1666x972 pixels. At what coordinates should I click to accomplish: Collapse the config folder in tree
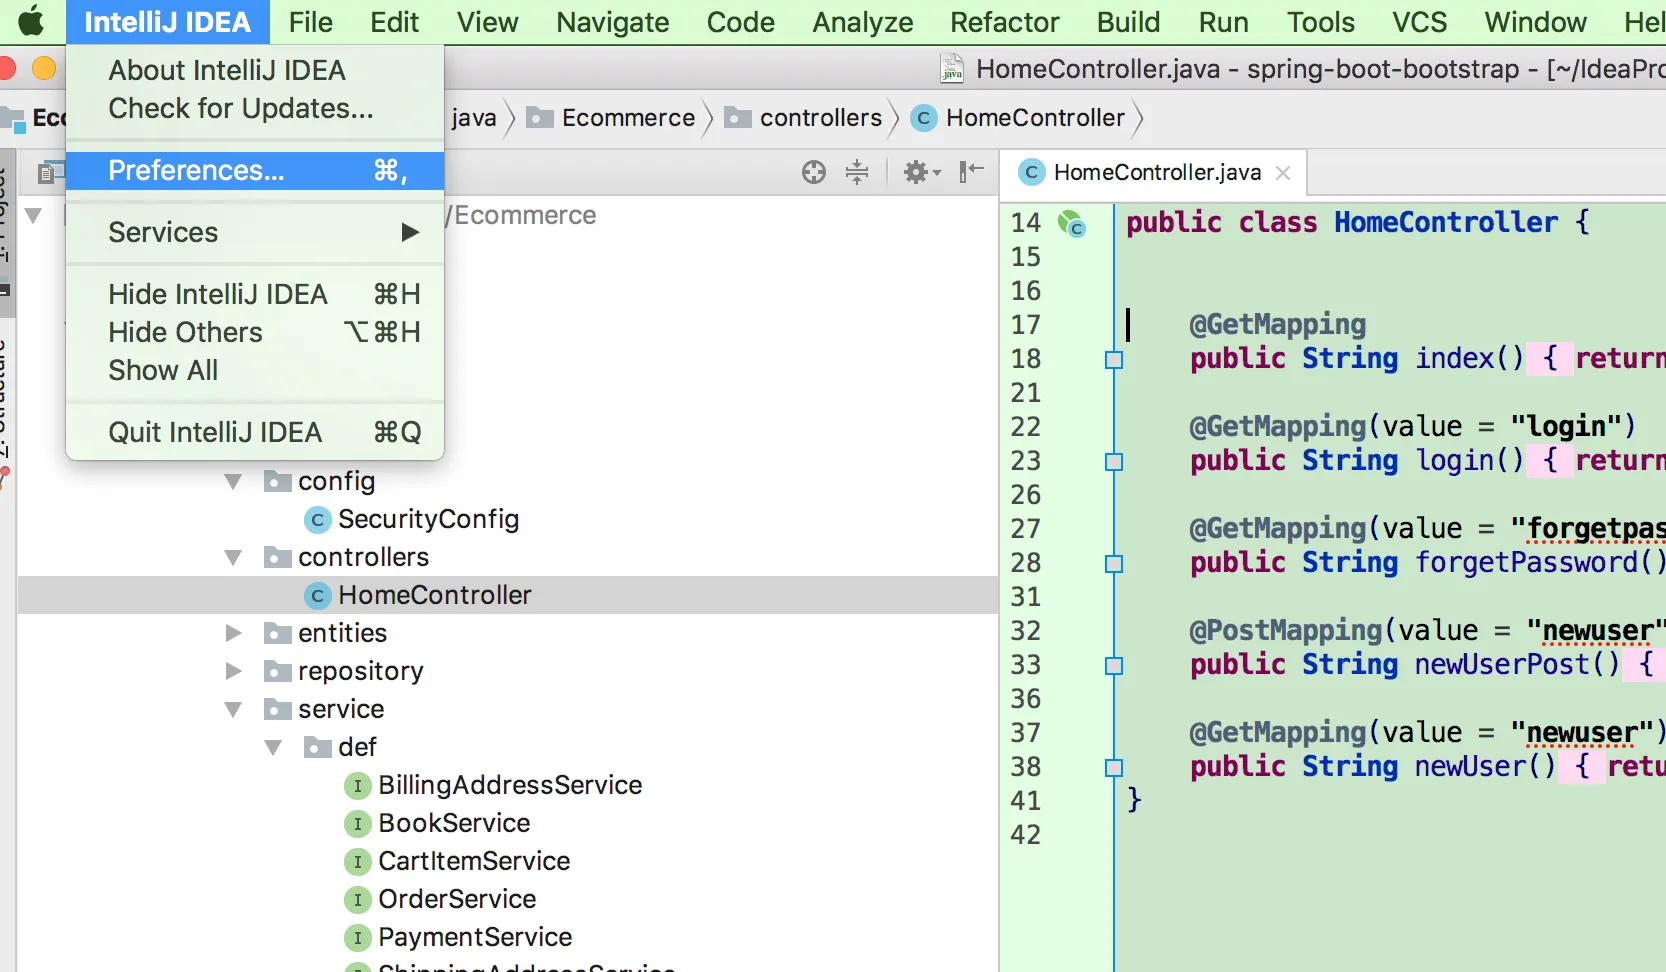(x=234, y=482)
